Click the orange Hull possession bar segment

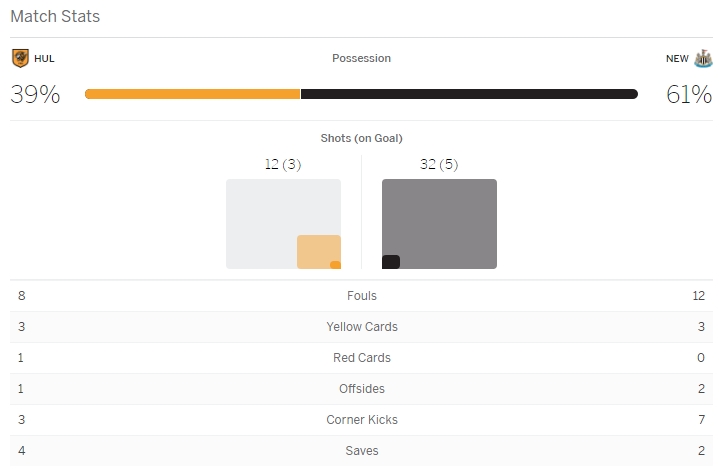[x=192, y=94]
